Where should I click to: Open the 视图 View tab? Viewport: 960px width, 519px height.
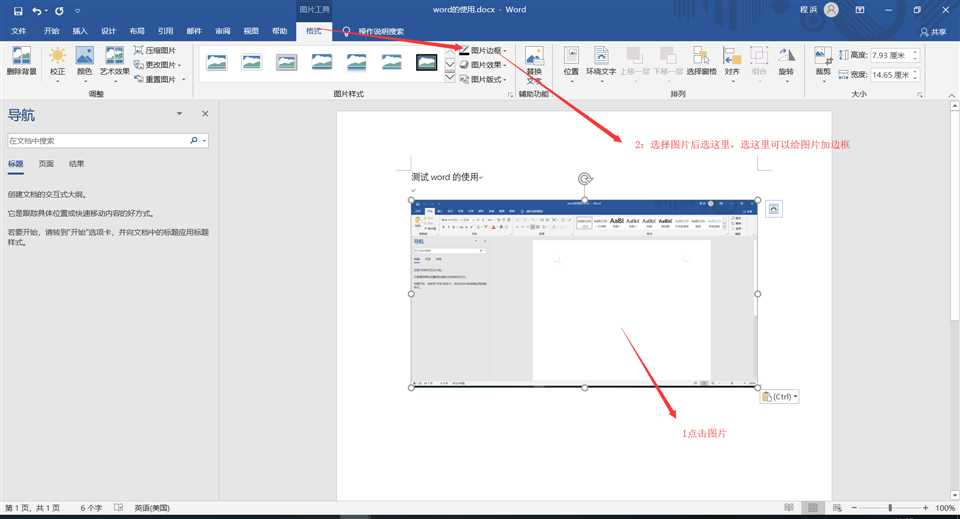251,31
